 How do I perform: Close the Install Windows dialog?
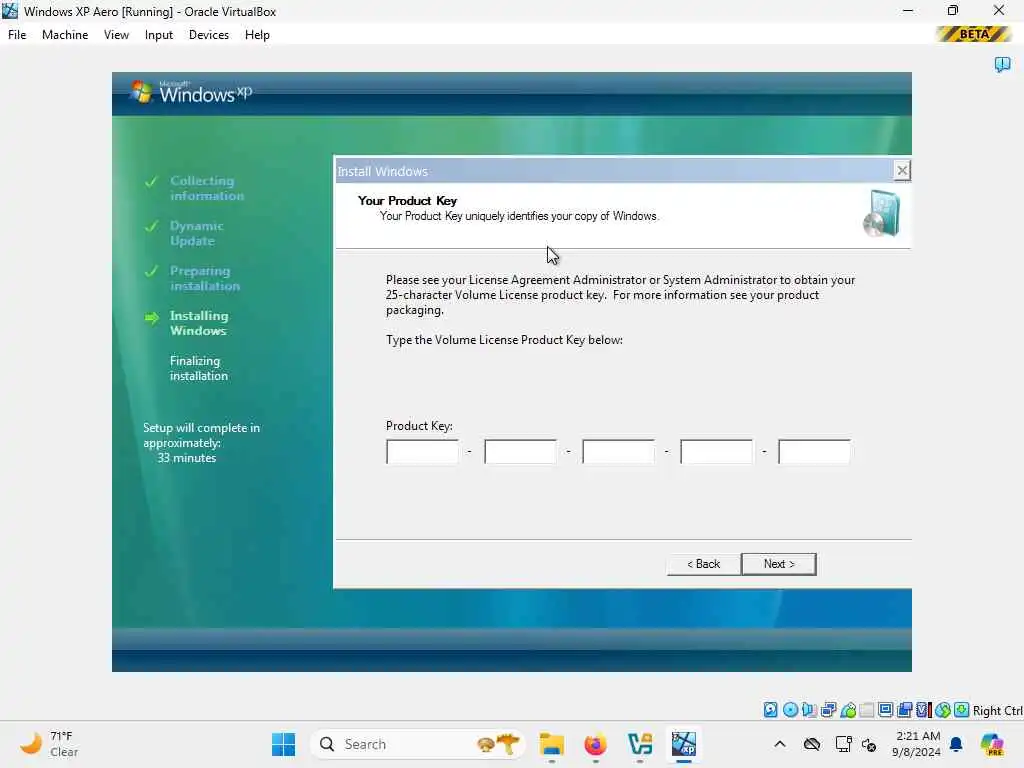[x=902, y=170]
